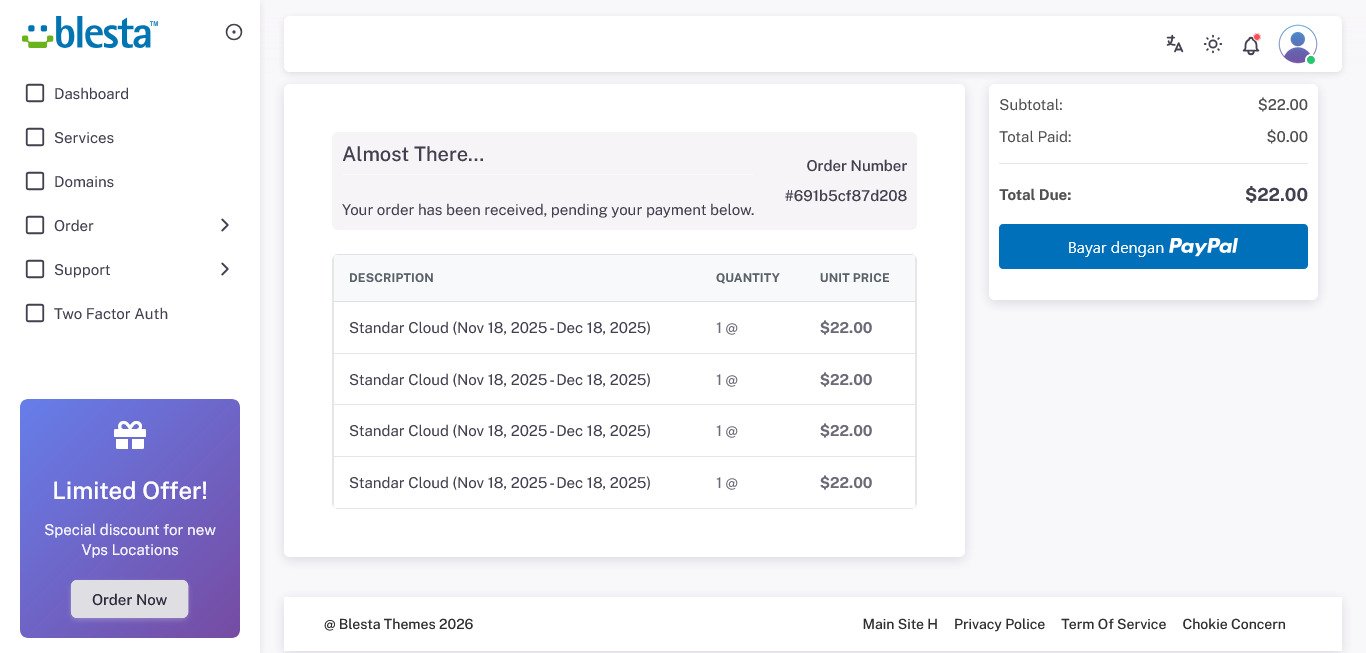This screenshot has height=653, width=1366.
Task: Open the Support menu item
Action: (82, 270)
